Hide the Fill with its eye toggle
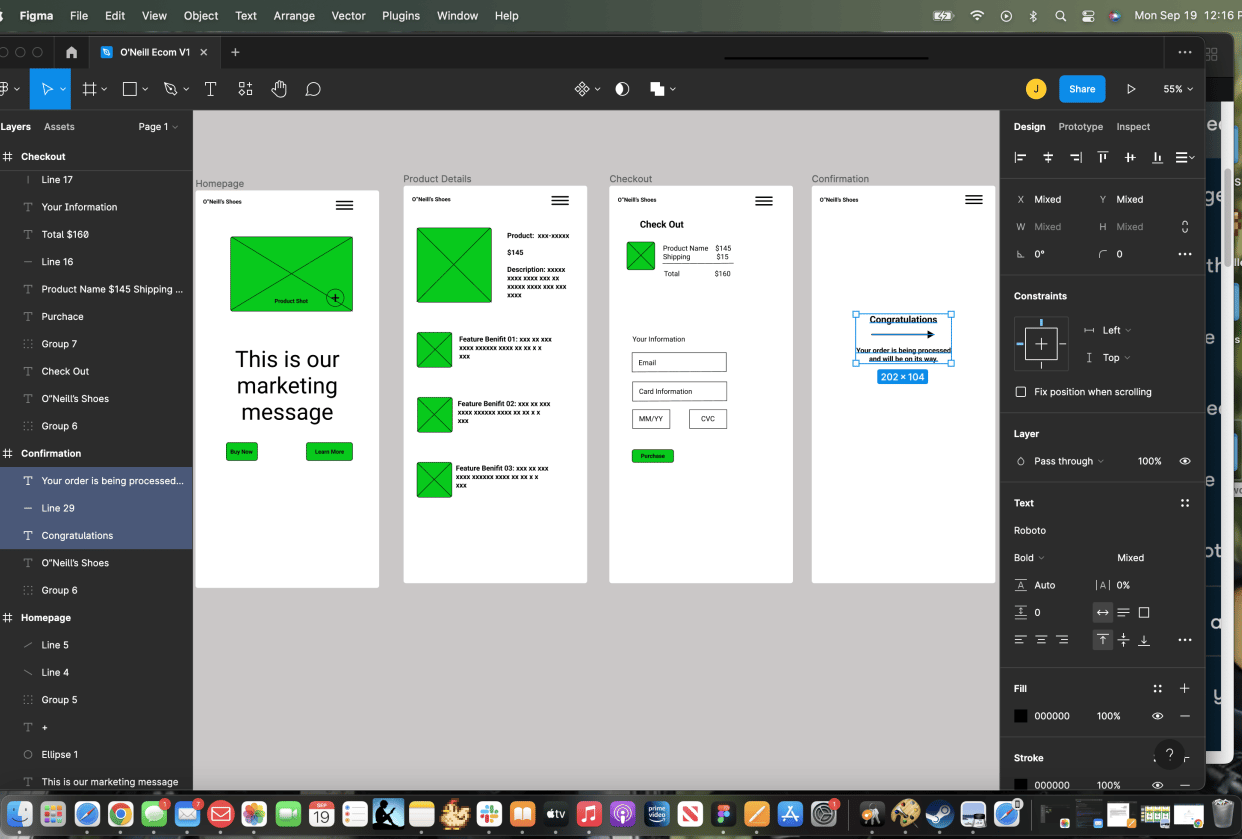Viewport: 1242px width, 839px height. [x=1157, y=716]
